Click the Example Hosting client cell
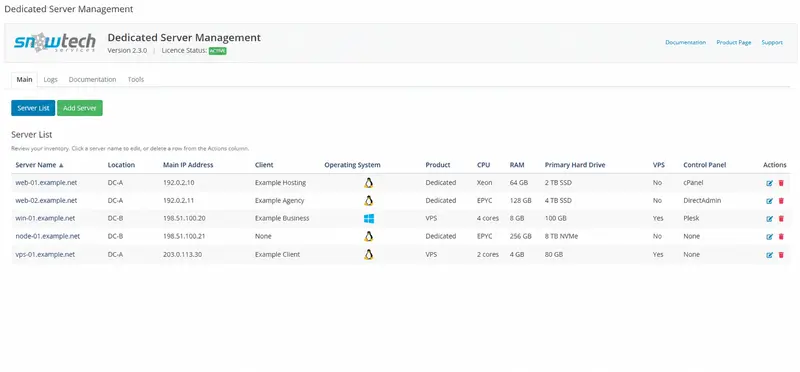Screen dimensions: 800x372 coord(280,183)
